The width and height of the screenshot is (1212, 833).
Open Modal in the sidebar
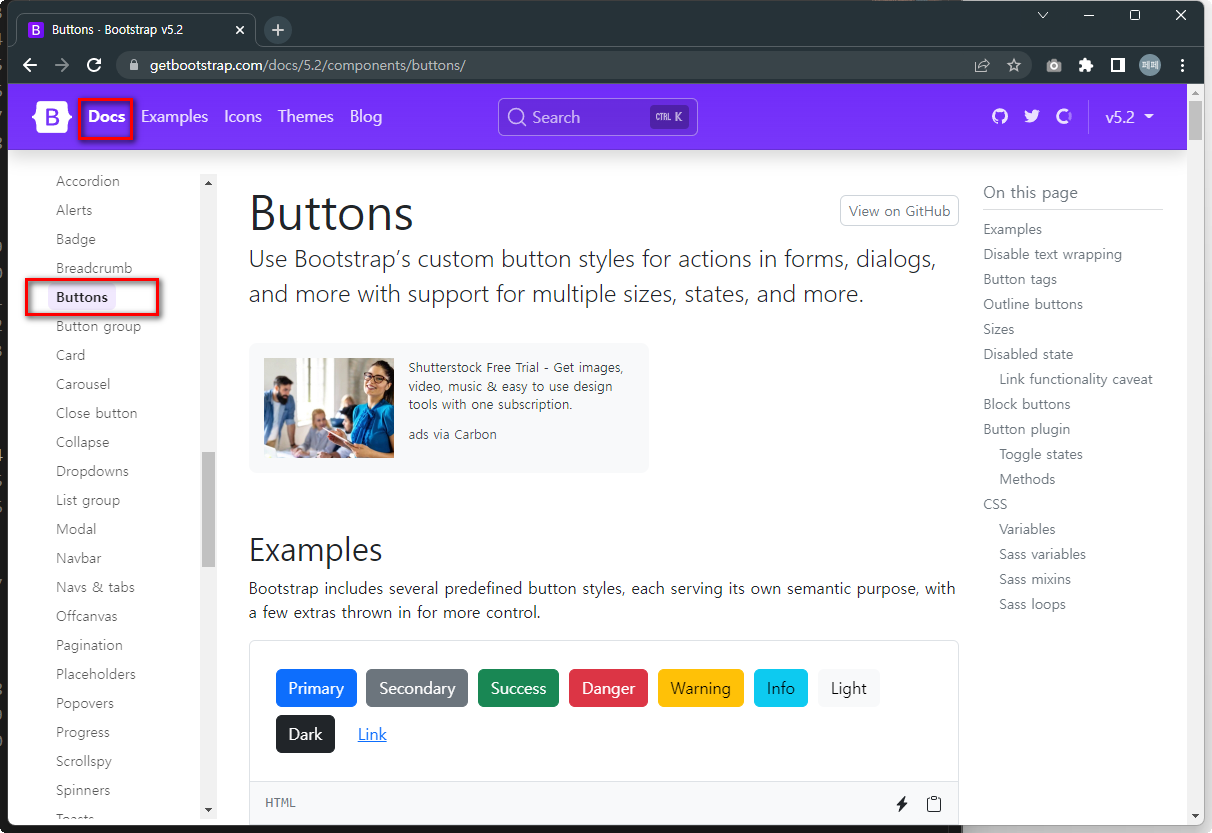76,529
